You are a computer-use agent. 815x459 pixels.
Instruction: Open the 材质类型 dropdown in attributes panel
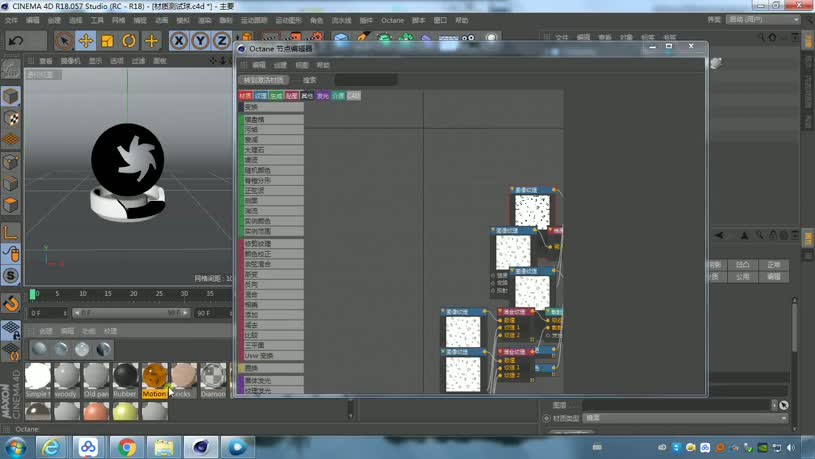(685, 418)
